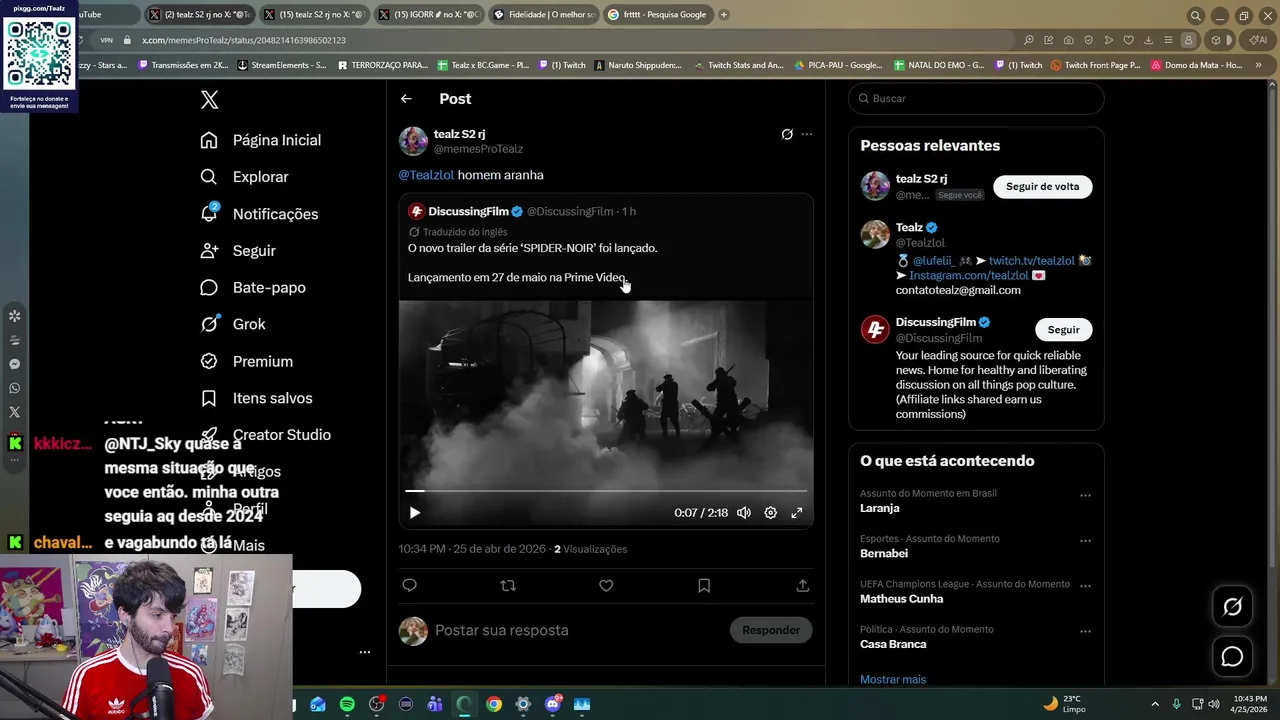
Task: Open Google Chrome from the taskbar
Action: [x=494, y=704]
